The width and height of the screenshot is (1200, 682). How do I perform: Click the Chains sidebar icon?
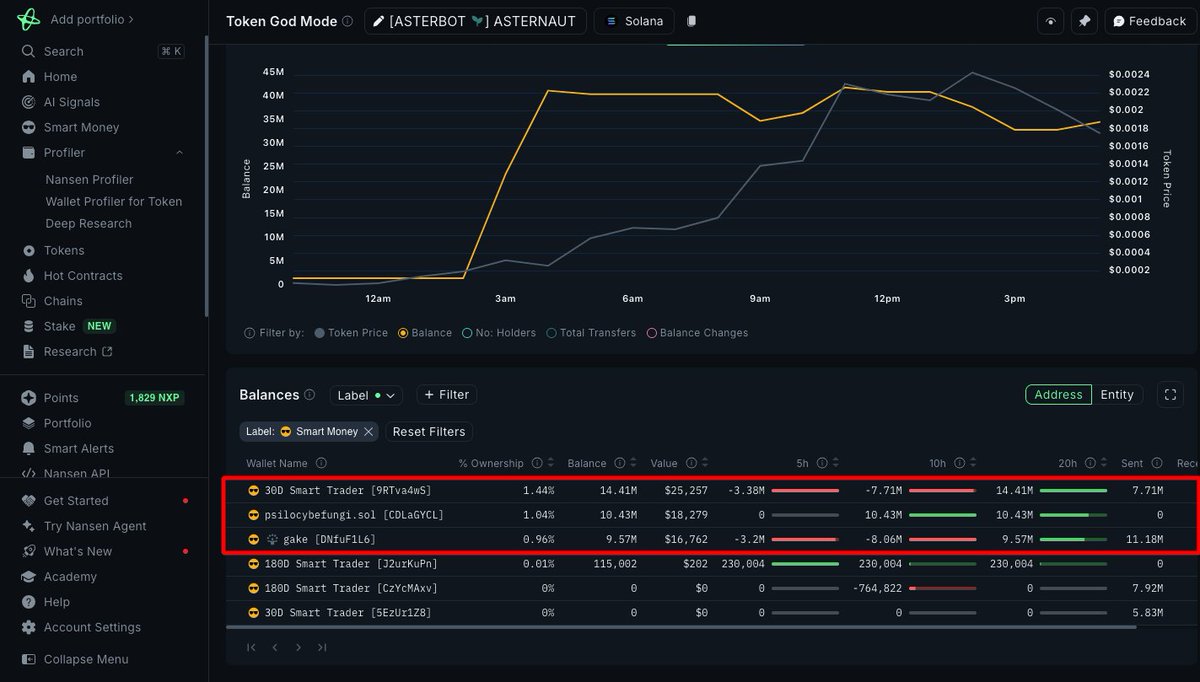click(x=28, y=301)
